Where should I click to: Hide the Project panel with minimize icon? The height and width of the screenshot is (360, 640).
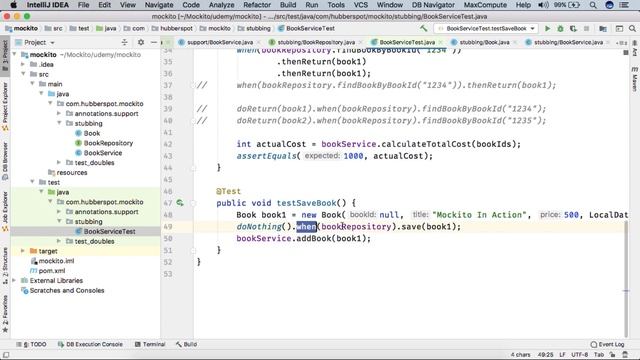154,42
